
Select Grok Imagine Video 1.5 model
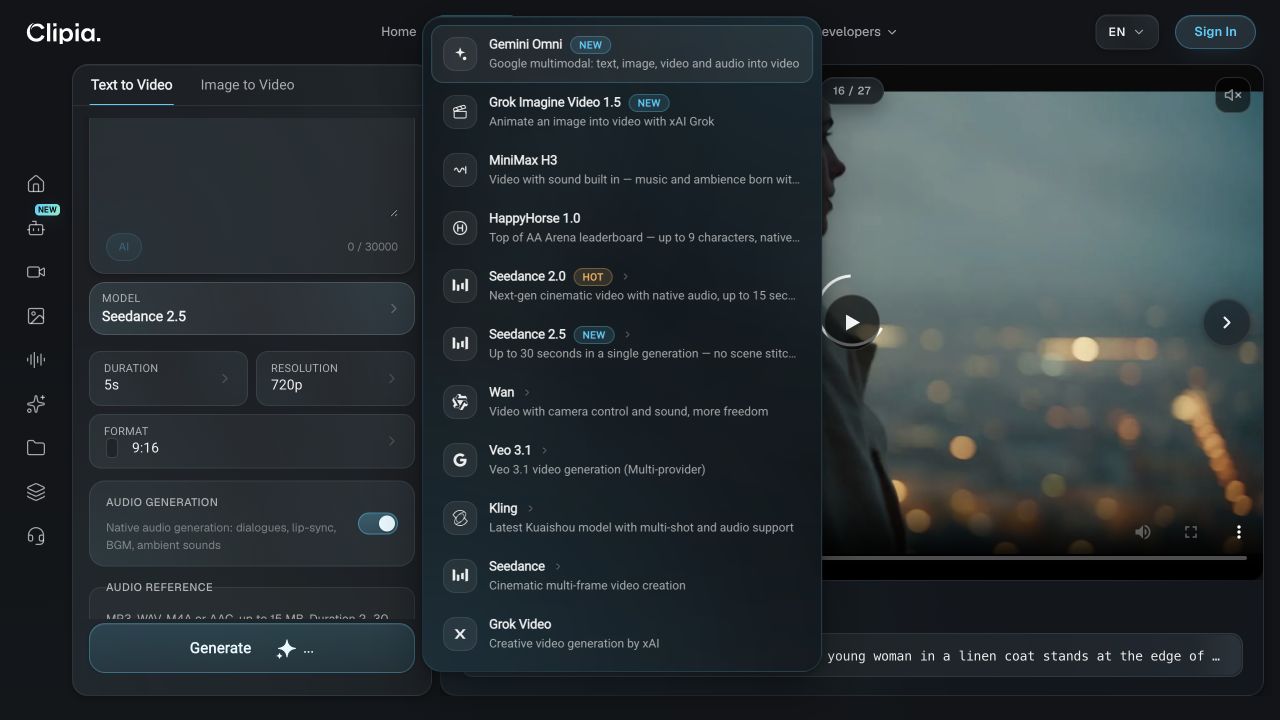tap(621, 112)
